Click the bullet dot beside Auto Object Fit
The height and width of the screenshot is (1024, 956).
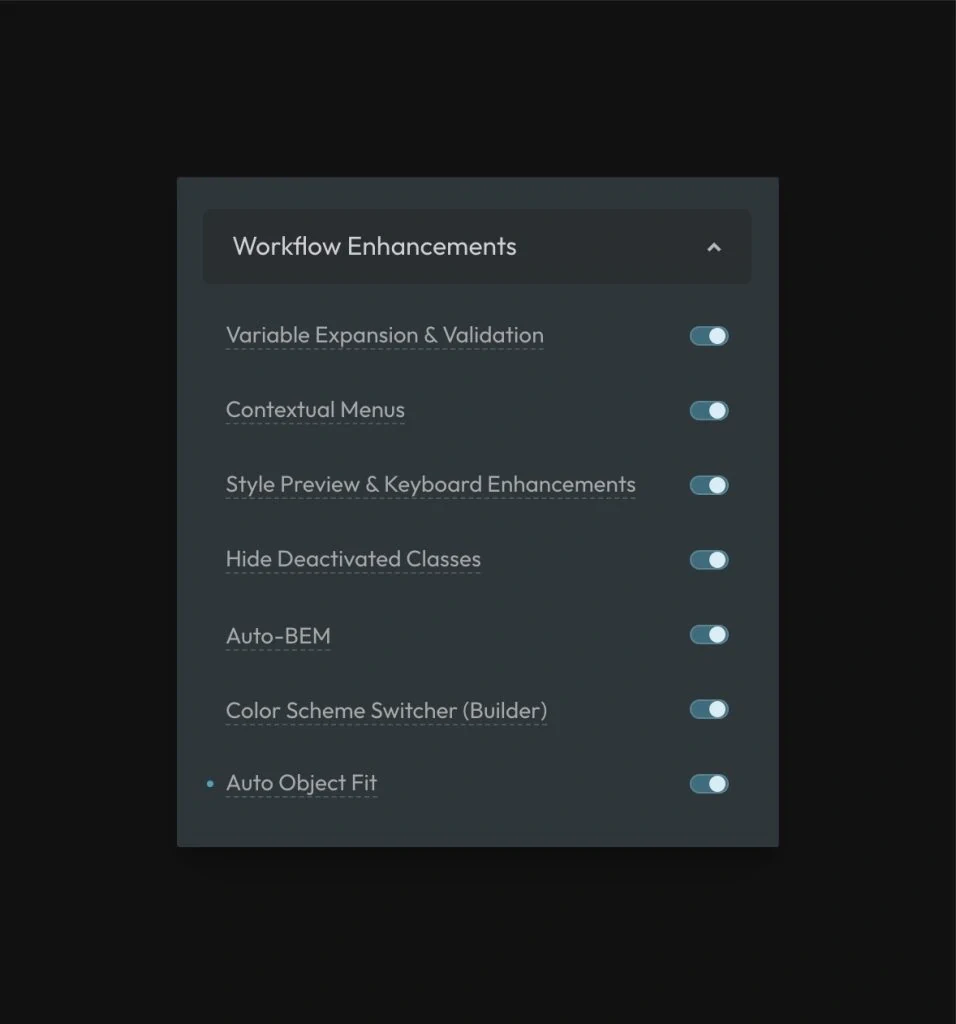click(x=209, y=784)
